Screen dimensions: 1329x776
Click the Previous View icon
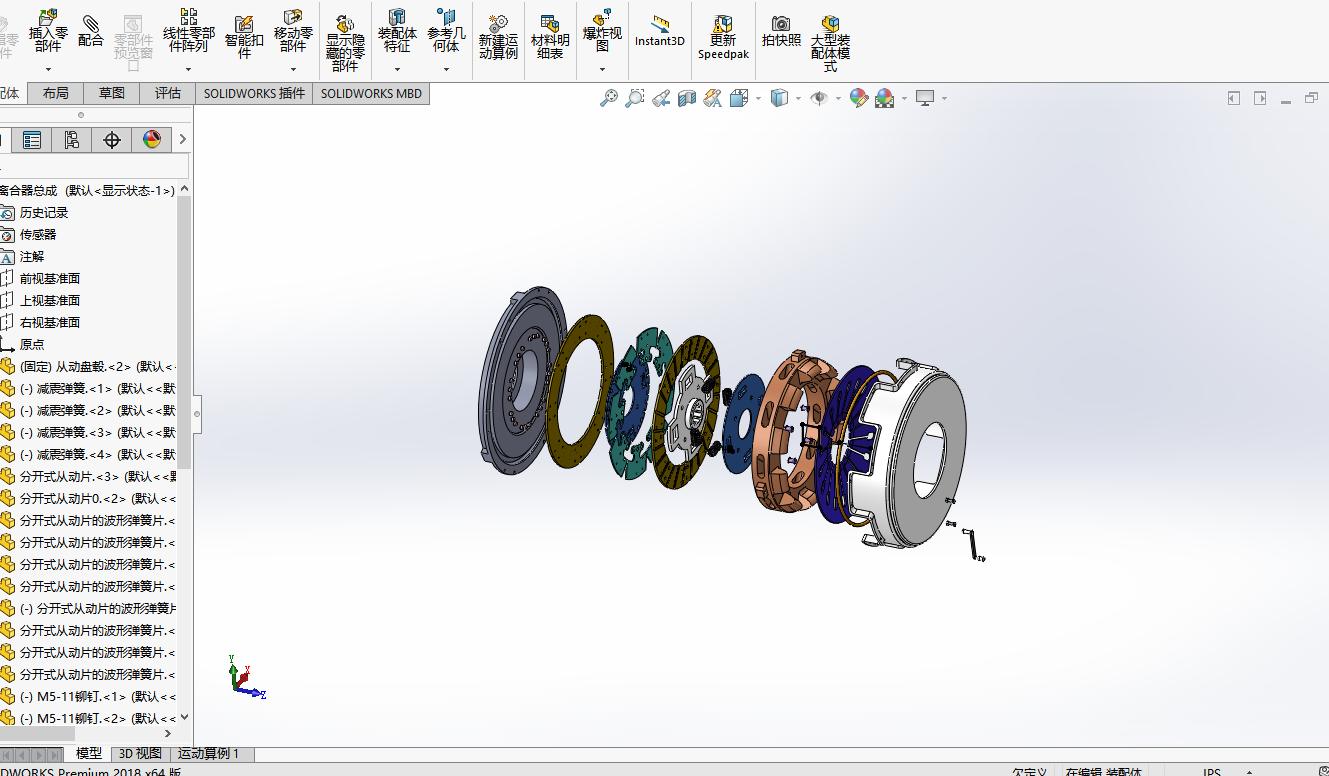pyautogui.click(x=660, y=98)
